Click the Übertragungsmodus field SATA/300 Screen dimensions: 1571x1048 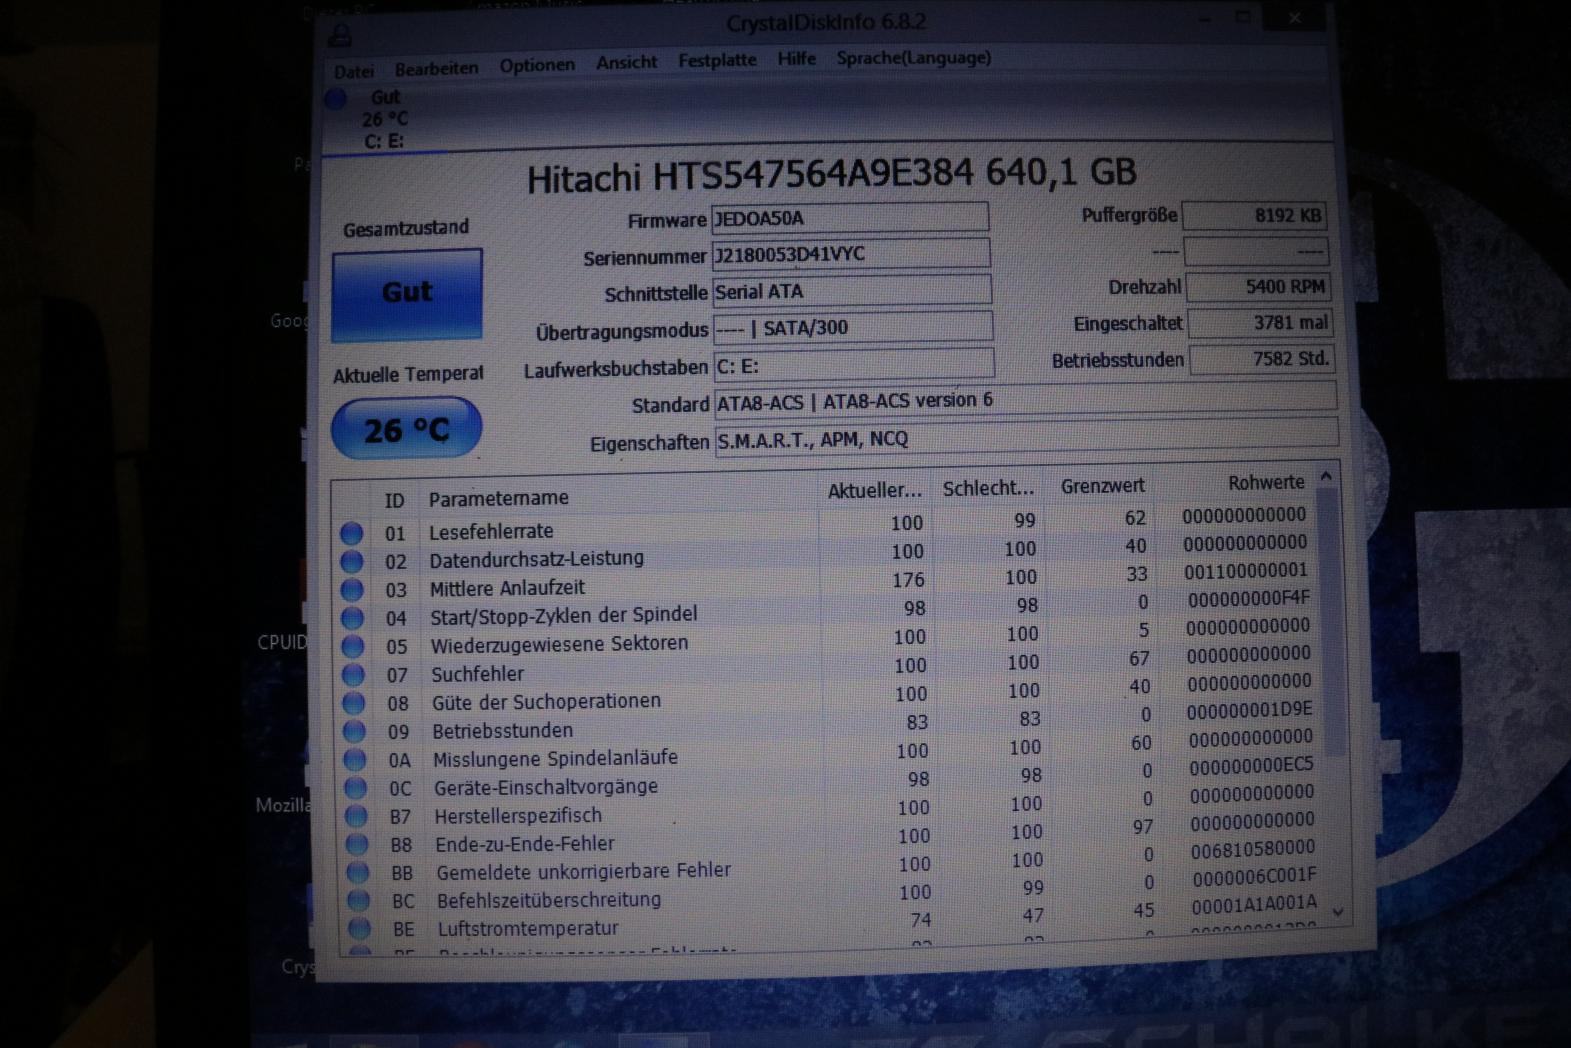tap(853, 327)
